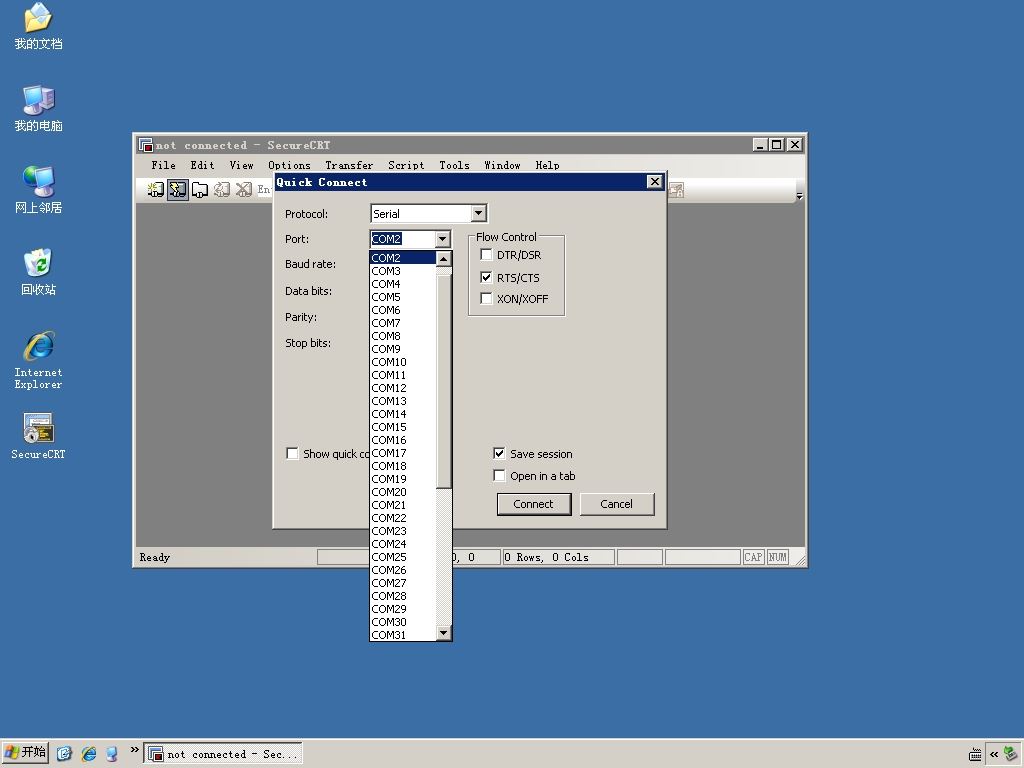Click the Network Neighborhood desktop icon
Image resolution: width=1024 pixels, height=768 pixels.
tap(38, 182)
